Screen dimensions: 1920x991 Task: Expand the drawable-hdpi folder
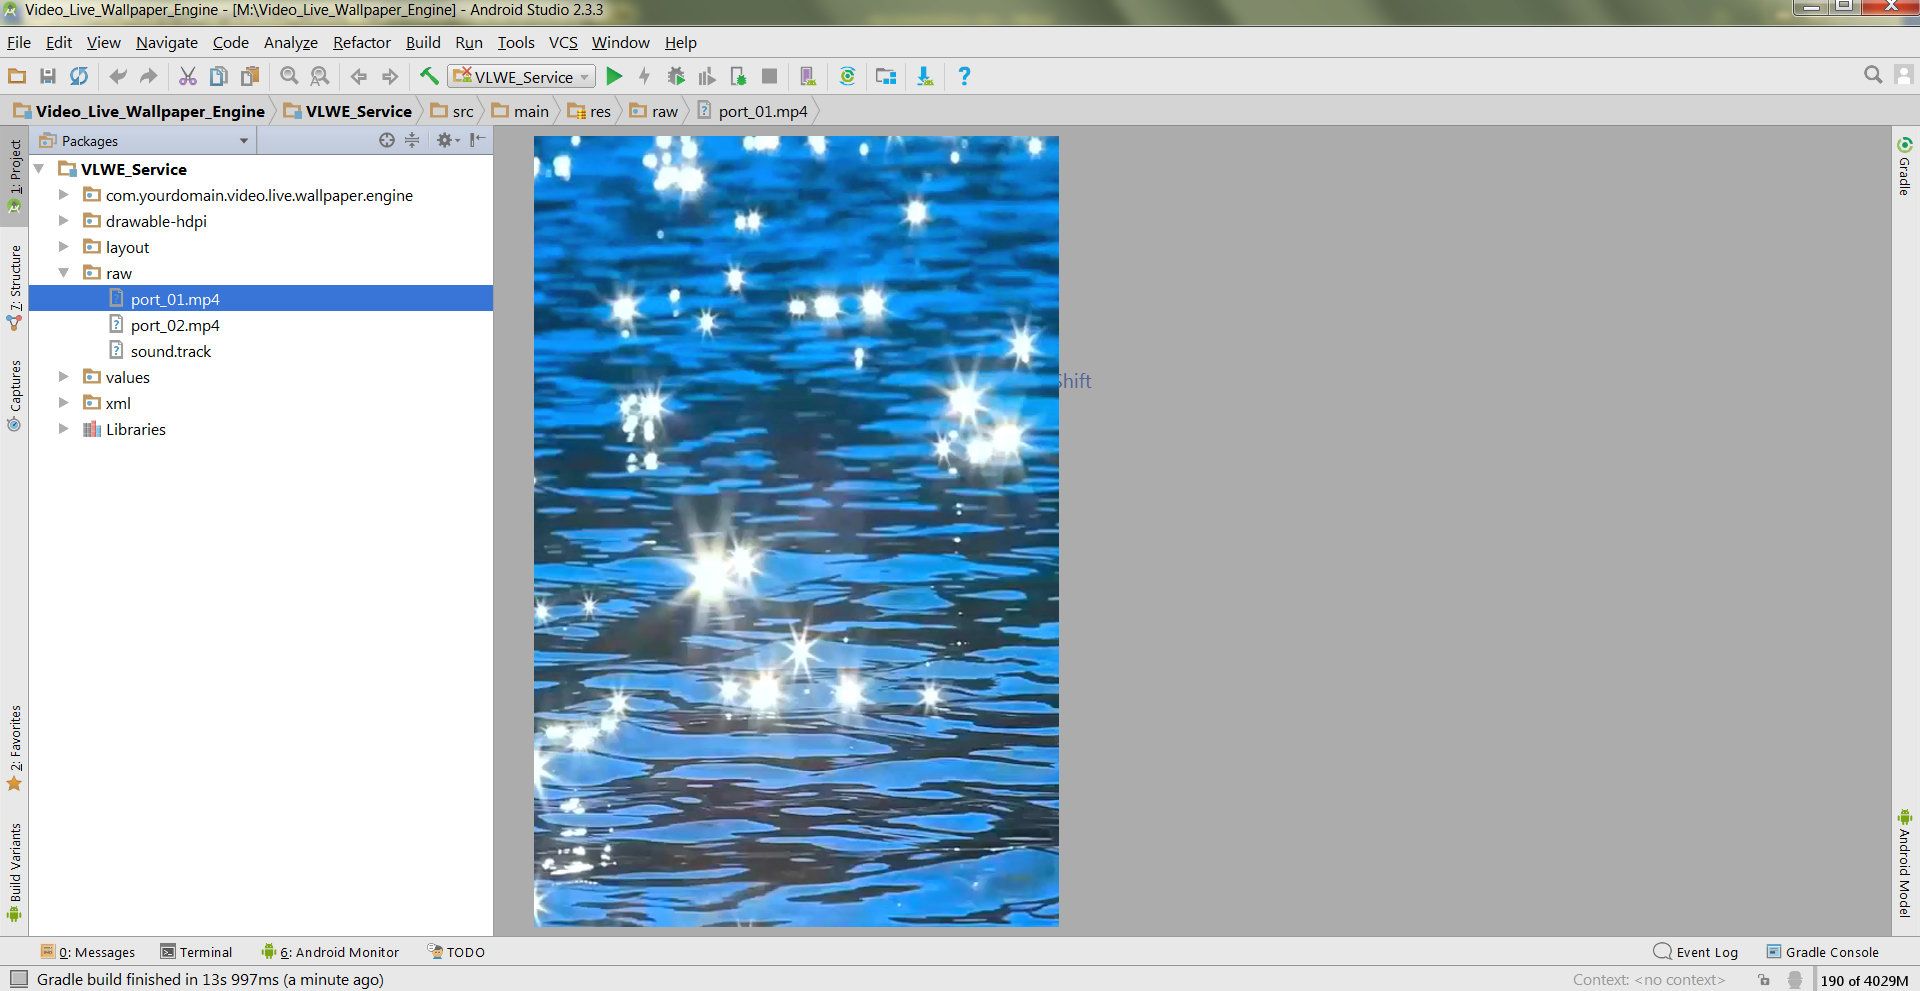click(x=63, y=221)
